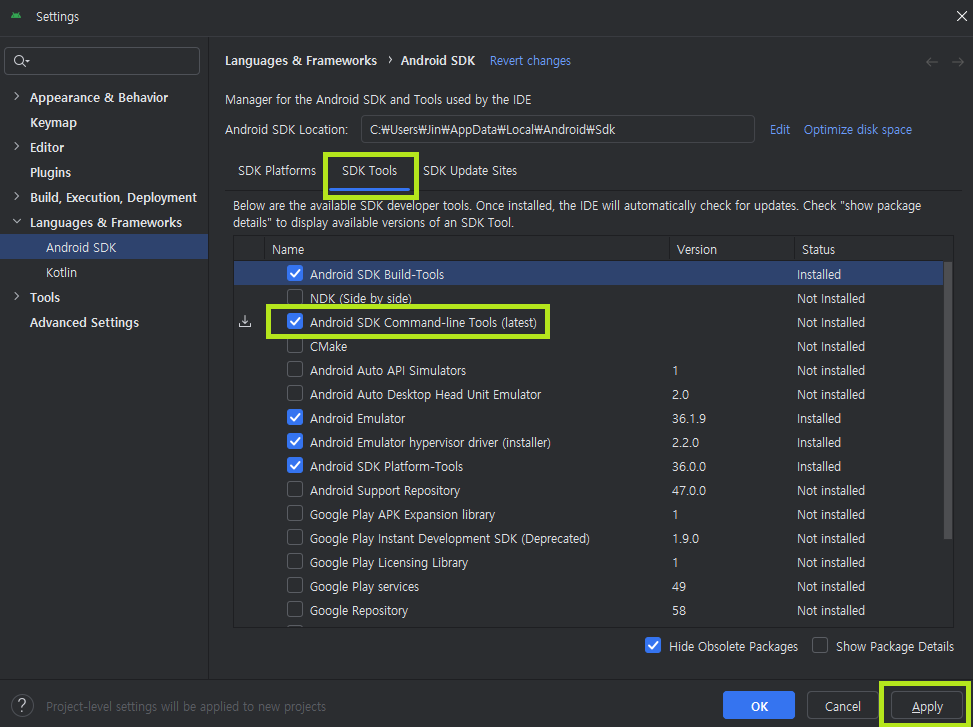The image size is (973, 727).
Task: Click the Version column header
Action: (696, 249)
